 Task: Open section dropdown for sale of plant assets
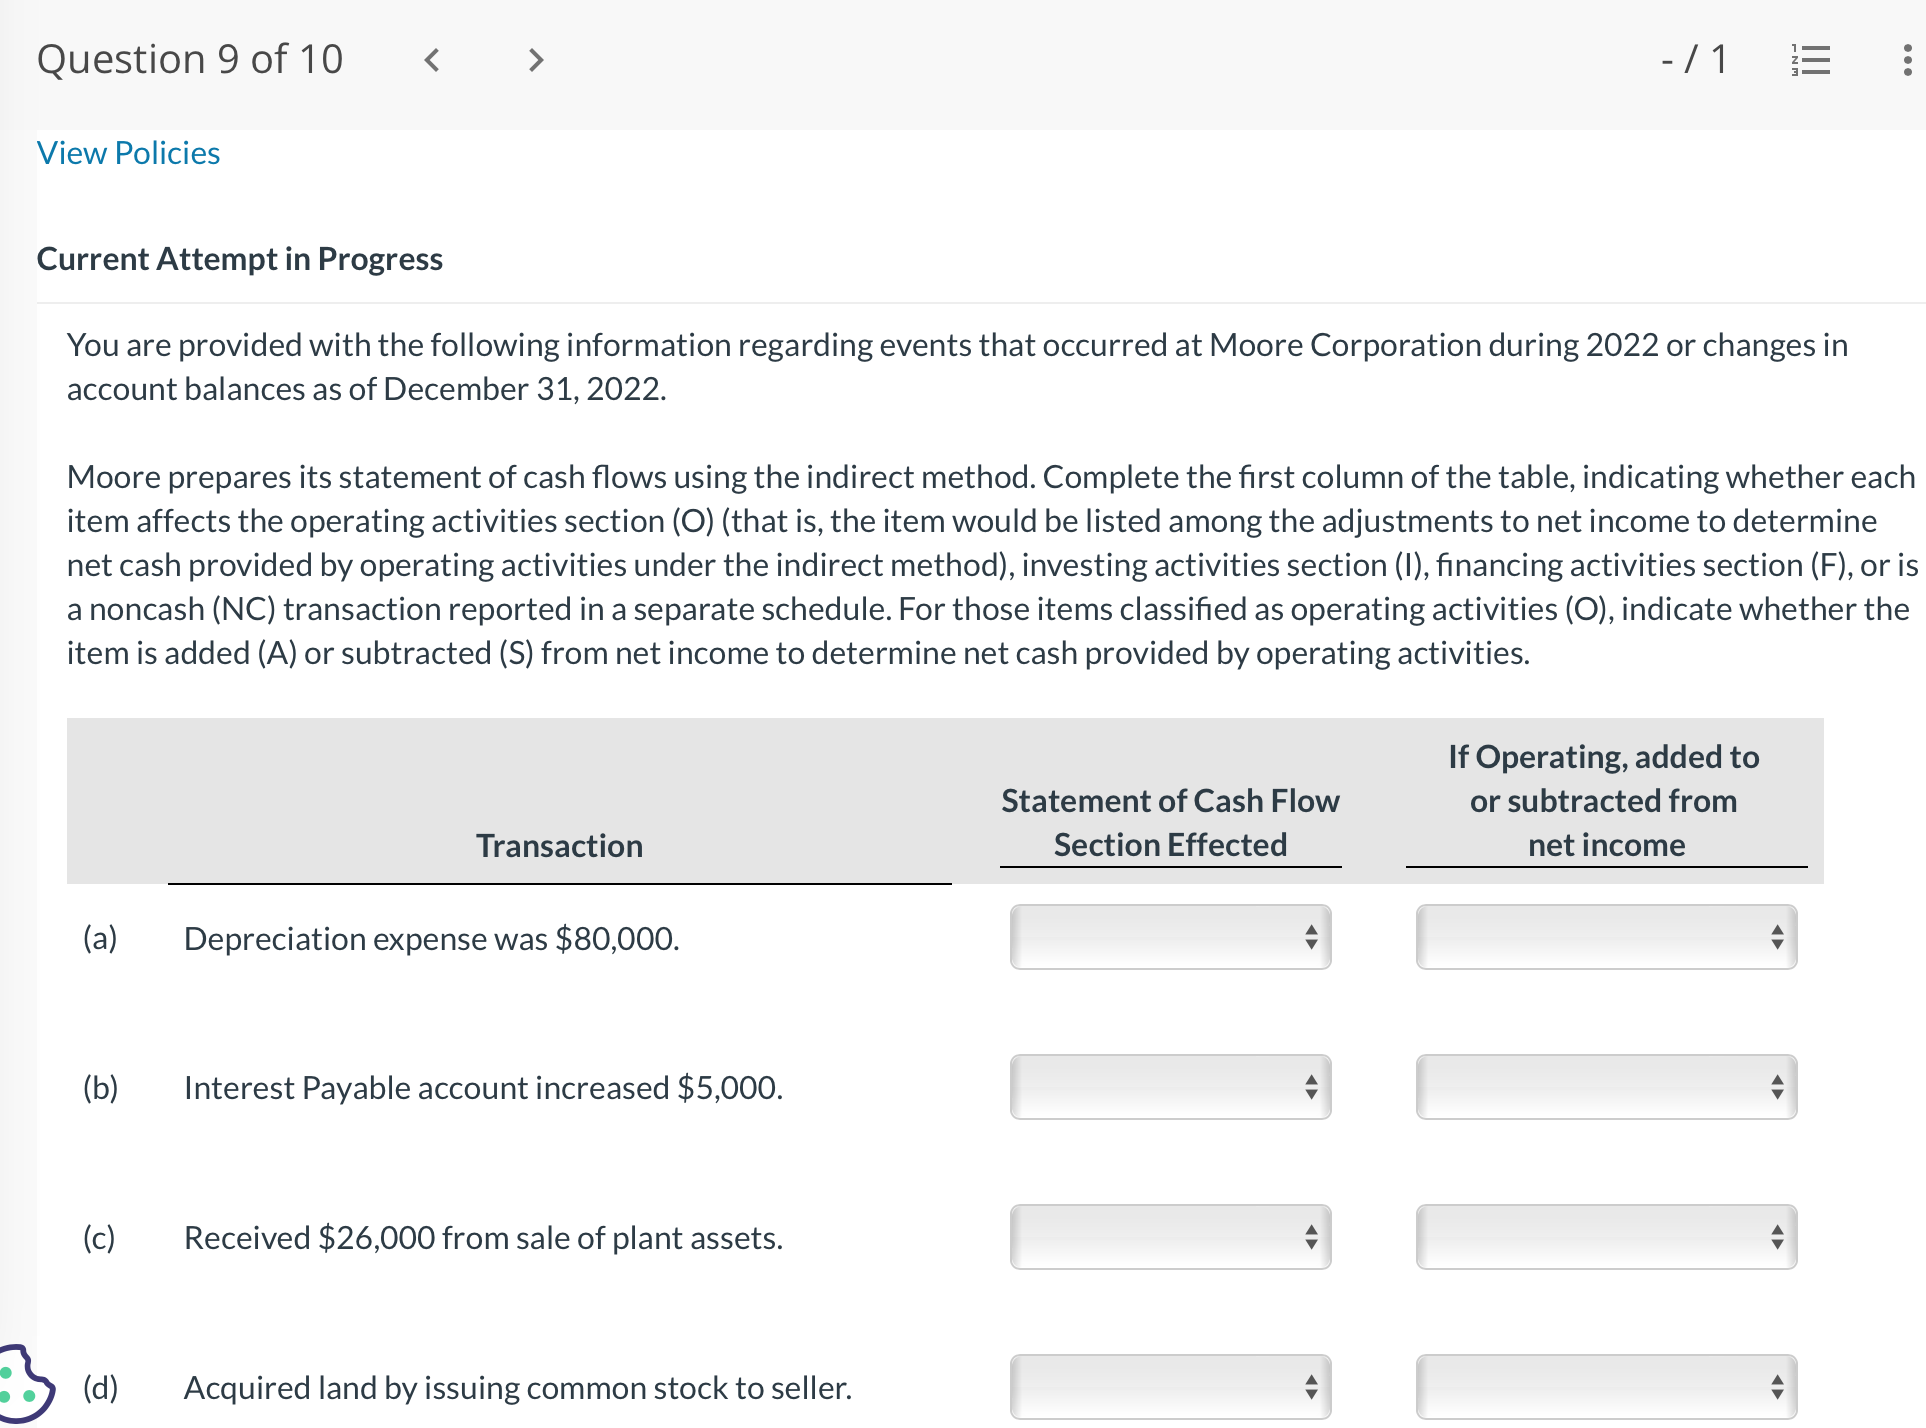pyautogui.click(x=1170, y=1237)
